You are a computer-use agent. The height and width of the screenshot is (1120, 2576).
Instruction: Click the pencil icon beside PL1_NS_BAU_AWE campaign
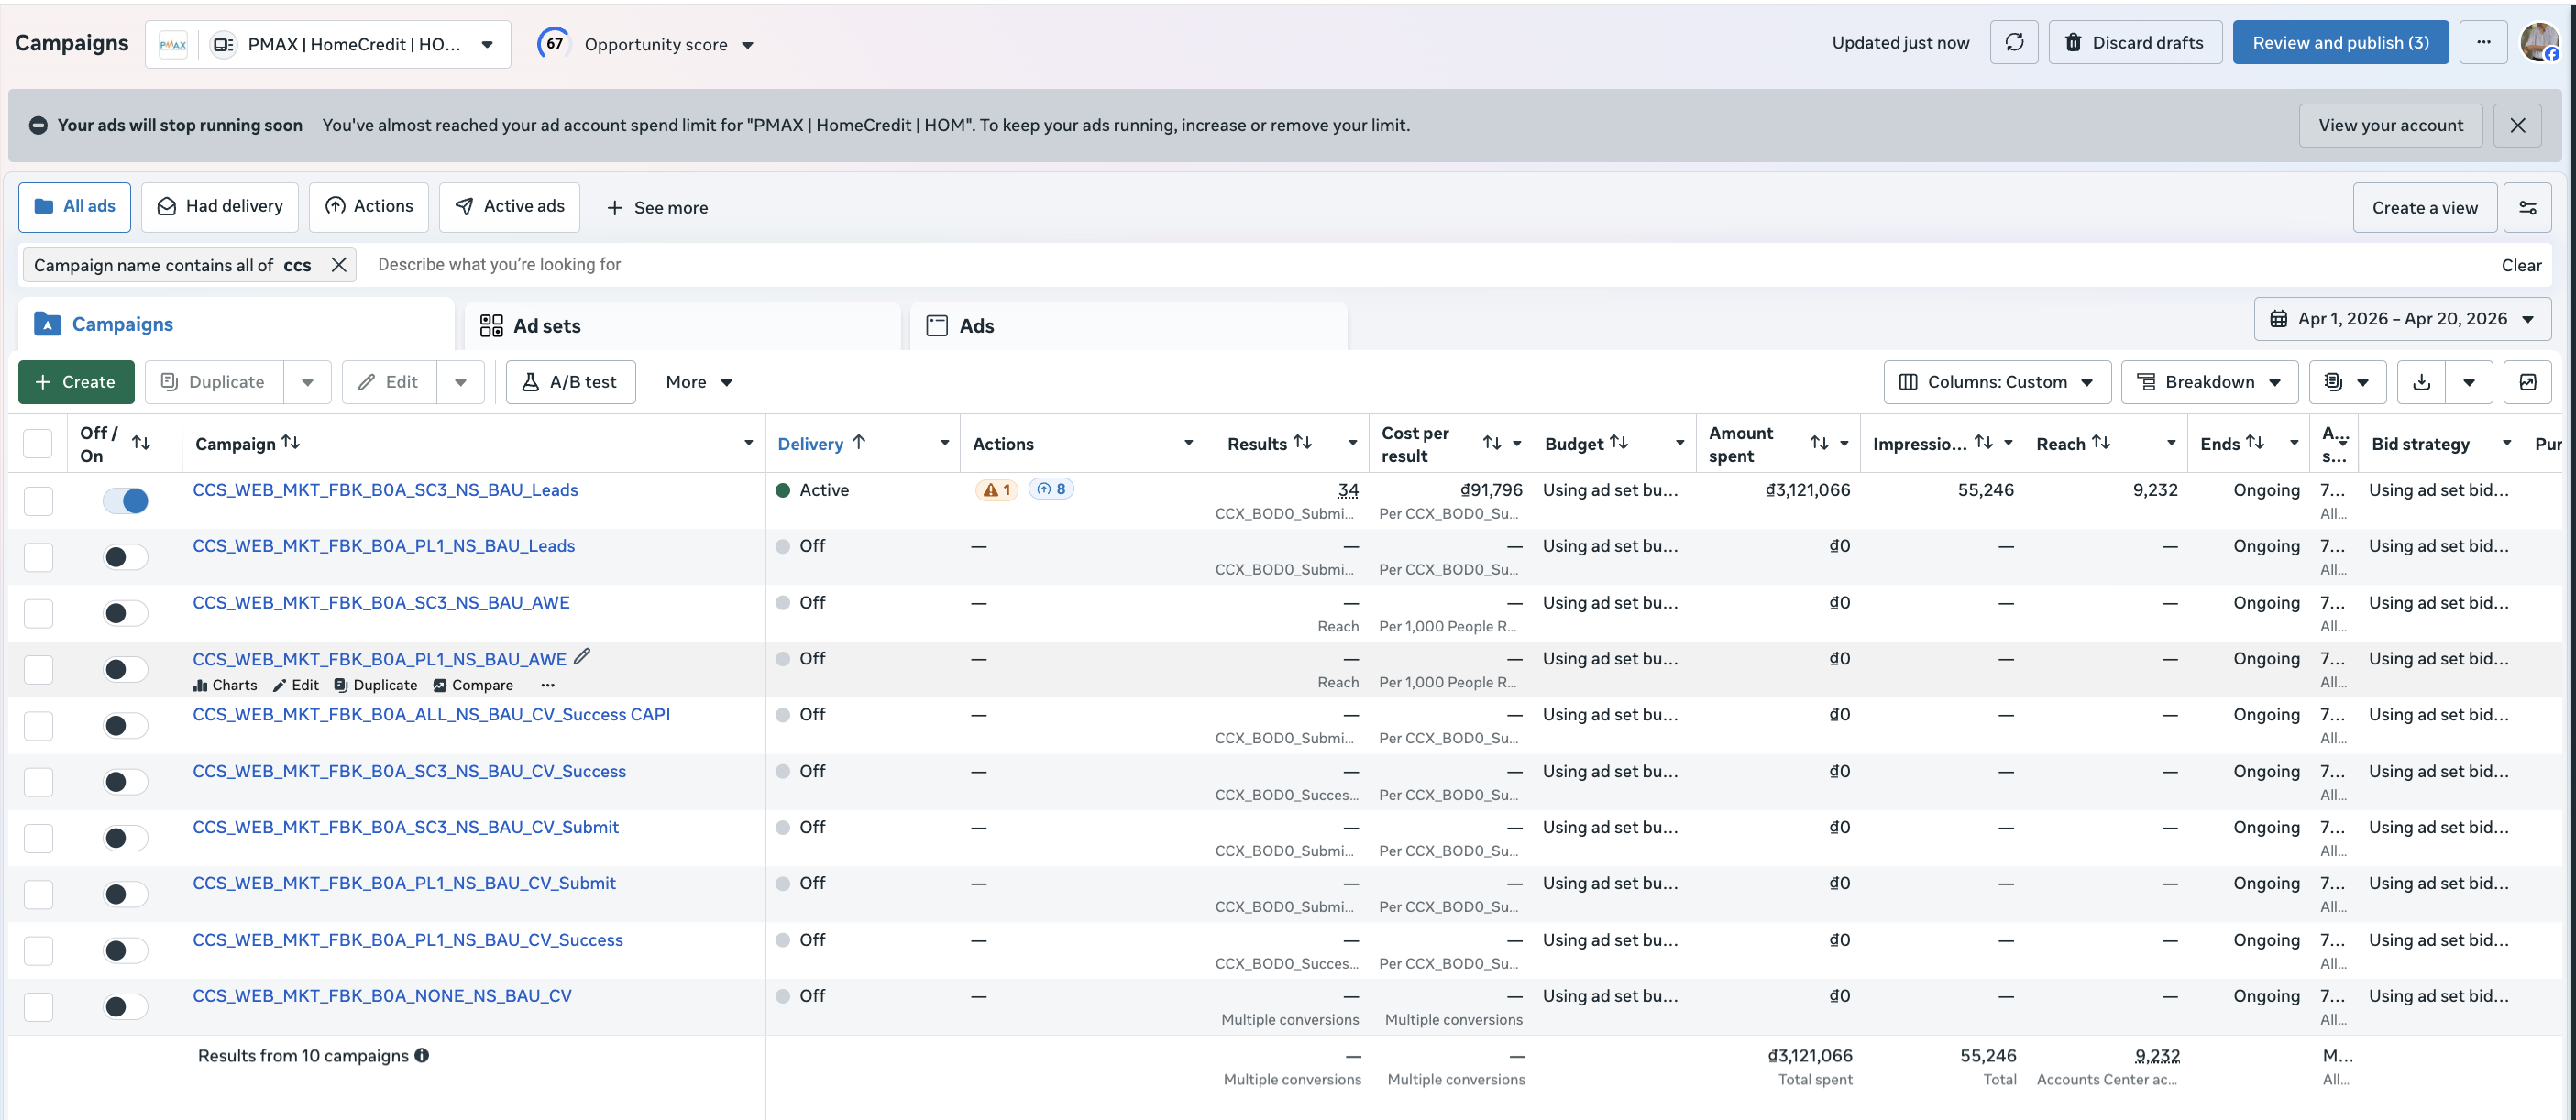tap(582, 657)
